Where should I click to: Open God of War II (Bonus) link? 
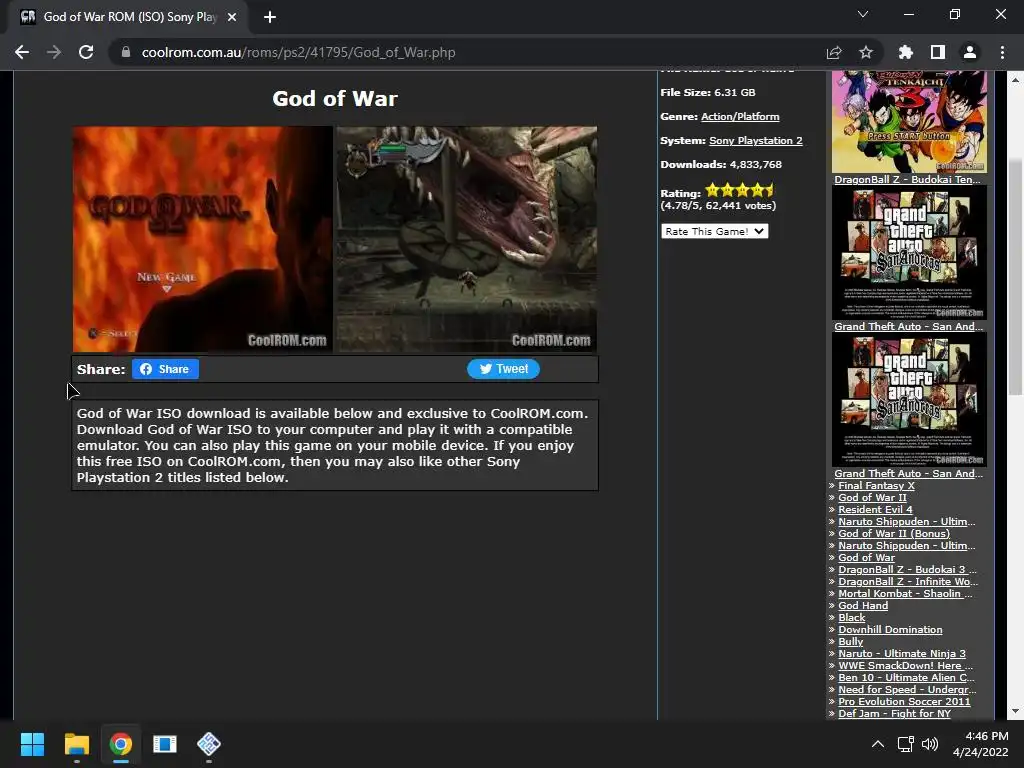tap(894, 534)
